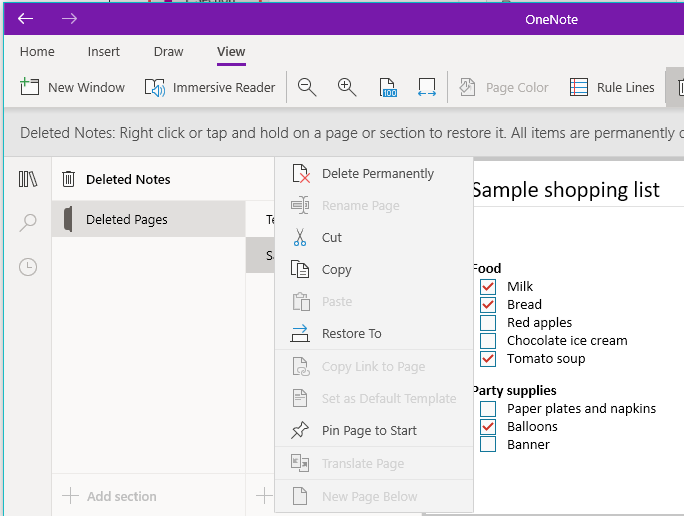This screenshot has width=685, height=516.
Task: Click the Sample shopping list title
Action: pyautogui.click(x=566, y=190)
